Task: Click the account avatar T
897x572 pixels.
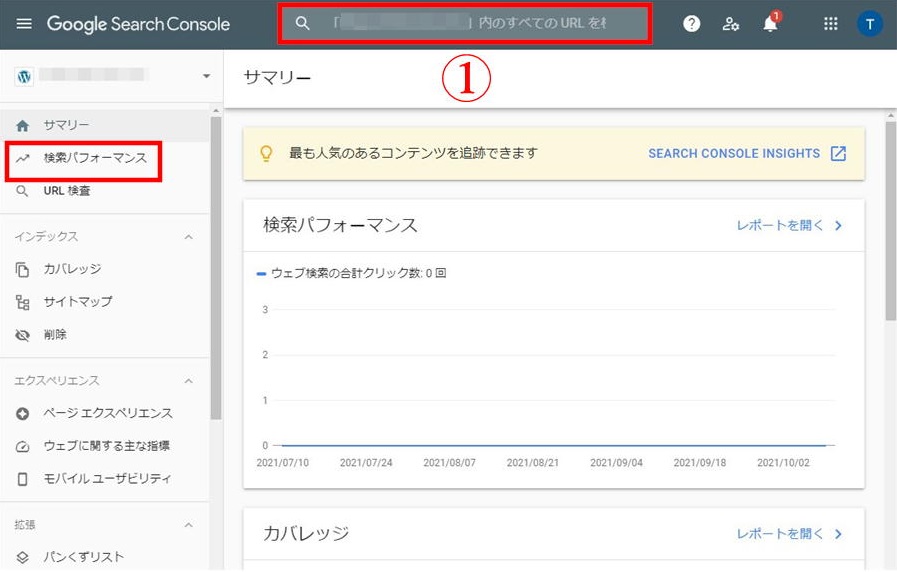Action: pos(870,24)
